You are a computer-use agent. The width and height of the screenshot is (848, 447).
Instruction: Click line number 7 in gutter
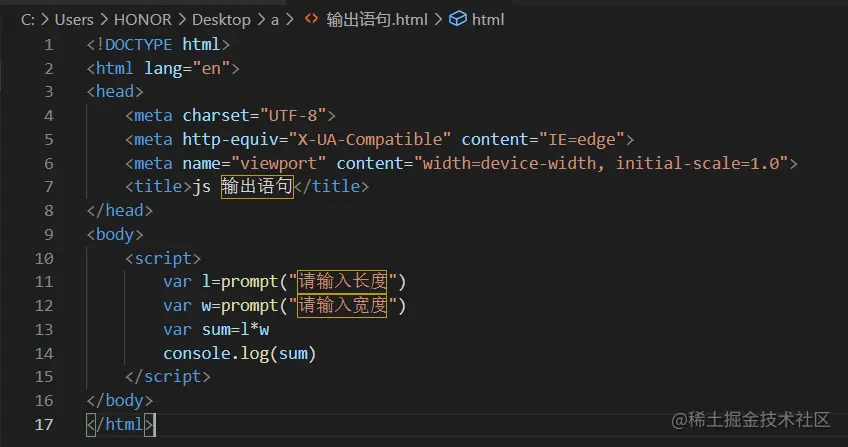tap(49, 186)
